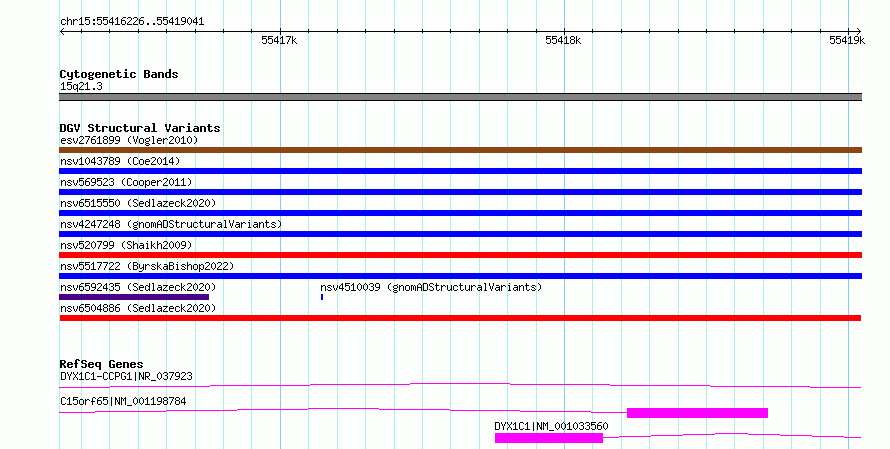Click the red bar under nsv6504886

coord(460,318)
